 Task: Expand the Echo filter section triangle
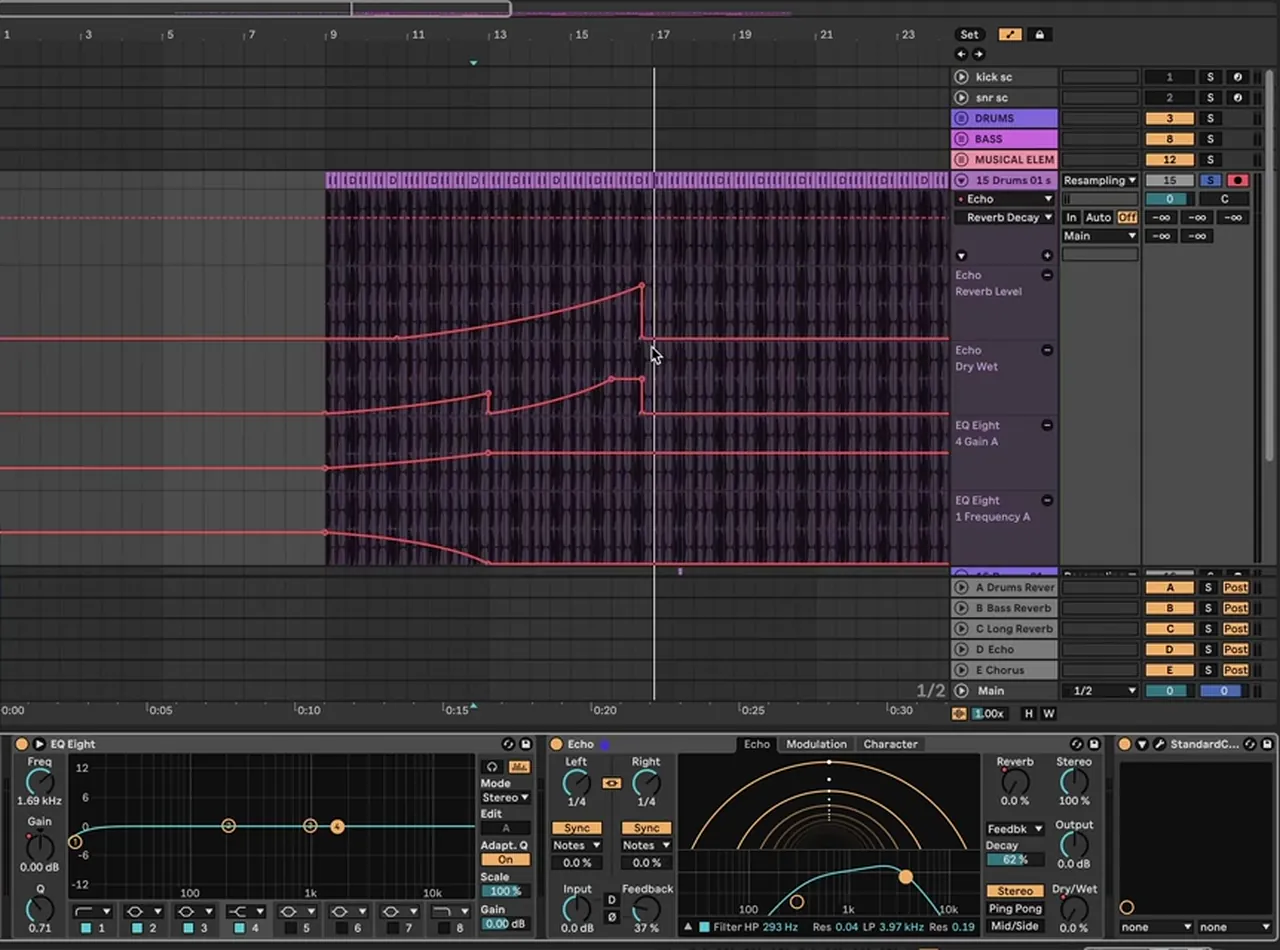point(688,927)
